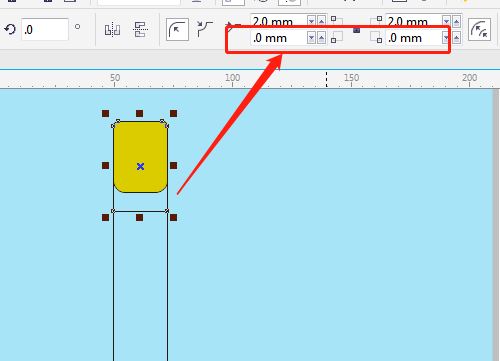Screen dimensions: 500x361
Task: Increase the bottom-right corner radius value
Action: pyautogui.click(x=456, y=38)
